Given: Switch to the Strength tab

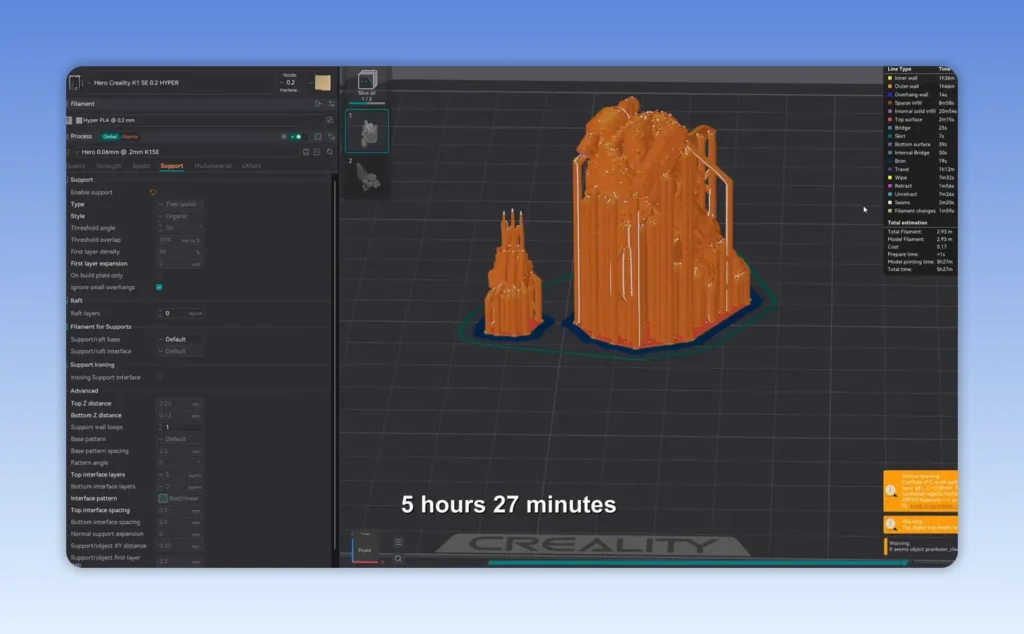Looking at the screenshot, I should (x=108, y=166).
